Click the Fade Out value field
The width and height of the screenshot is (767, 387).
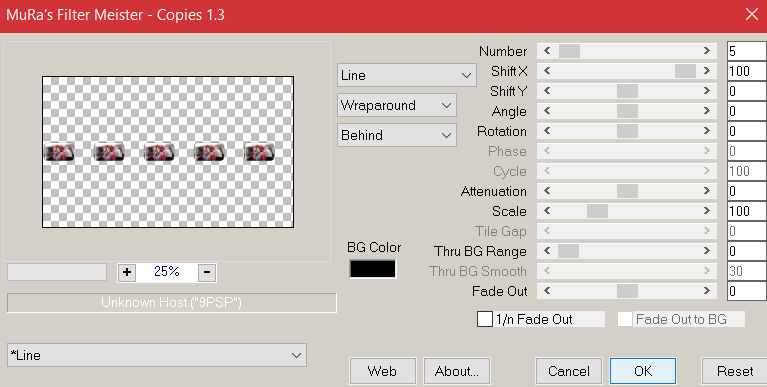coord(747,291)
